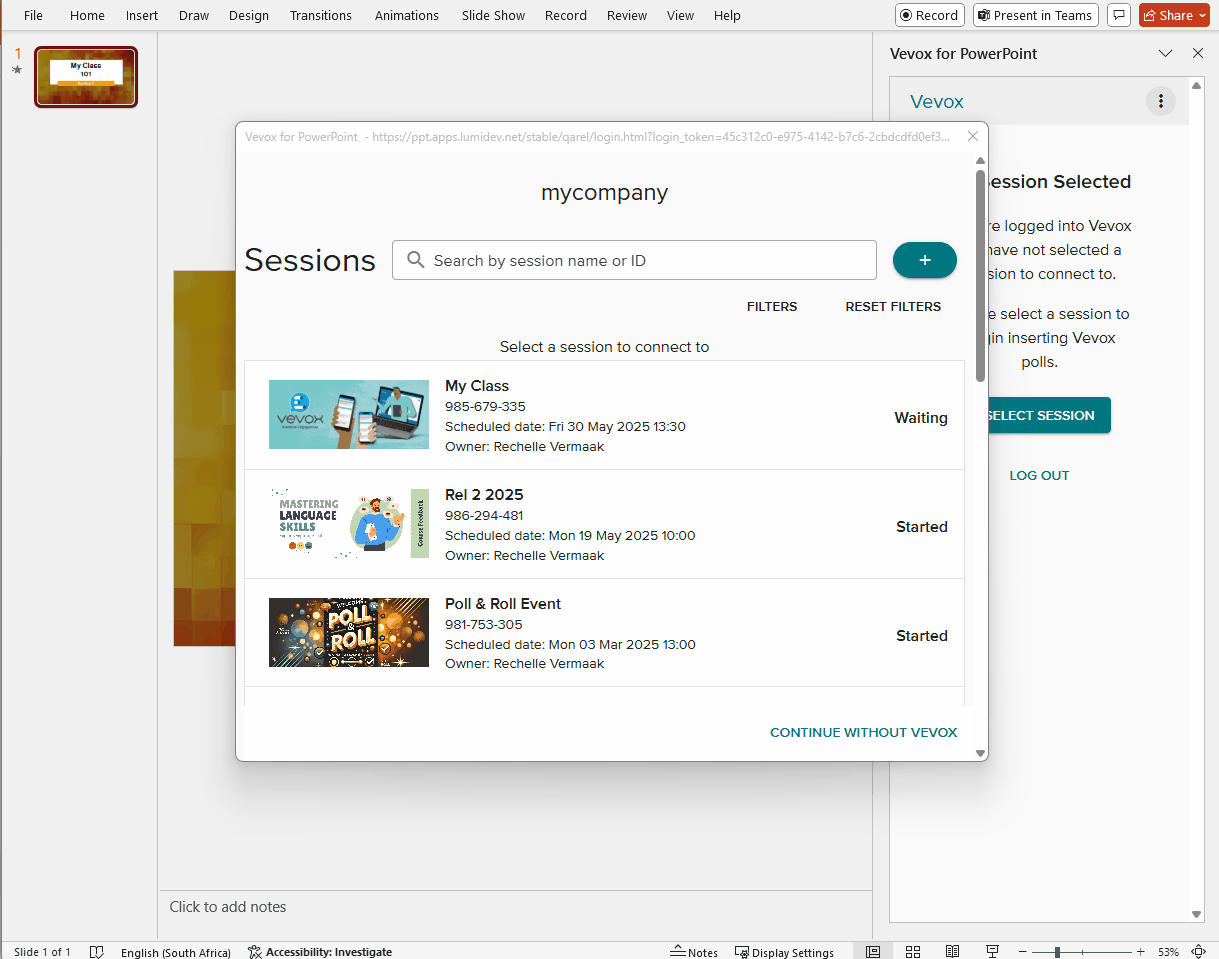Switch to Slide Sorter view

coord(913,952)
